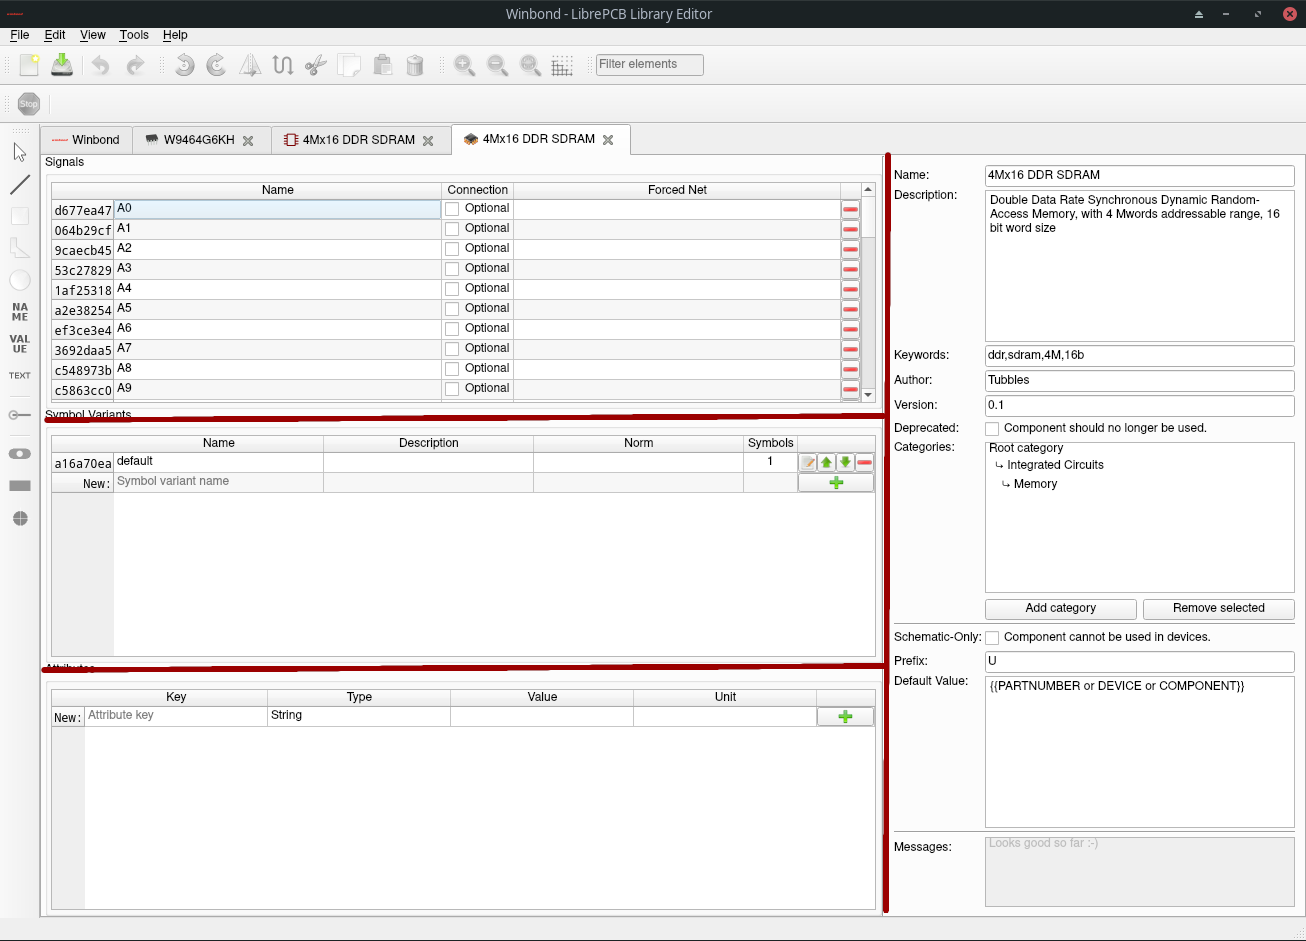Image resolution: width=1306 pixels, height=941 pixels.
Task: Click the Signals table scroll-down arrow
Action: (x=868, y=395)
